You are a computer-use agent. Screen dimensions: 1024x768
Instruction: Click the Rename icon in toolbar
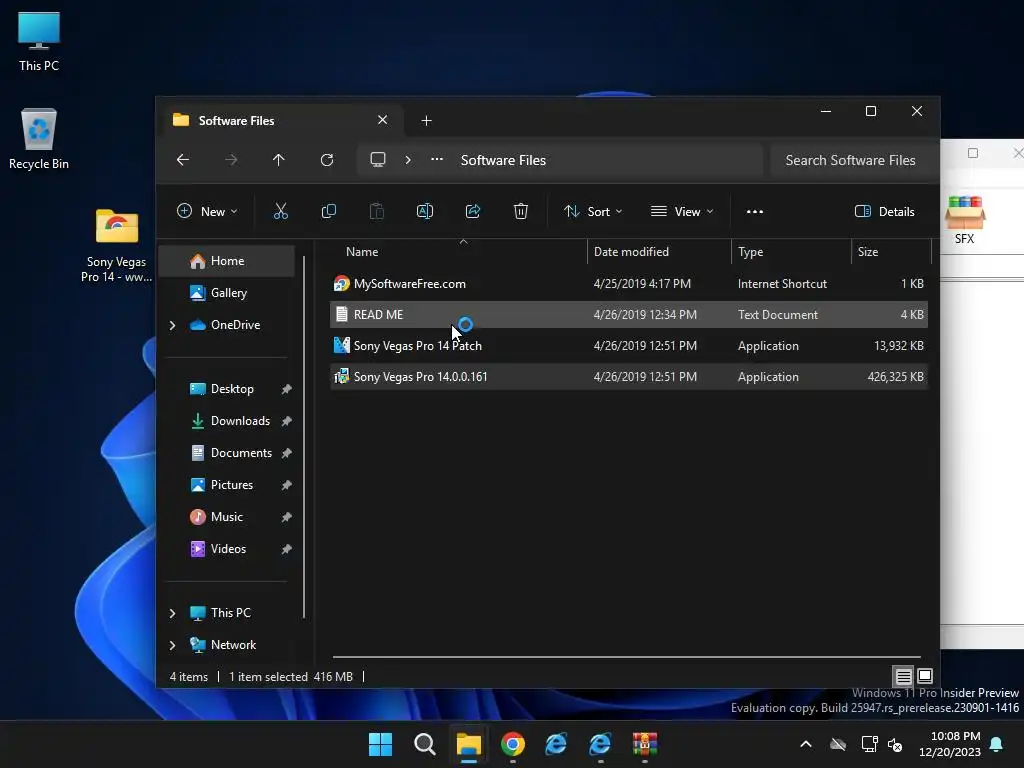point(424,211)
